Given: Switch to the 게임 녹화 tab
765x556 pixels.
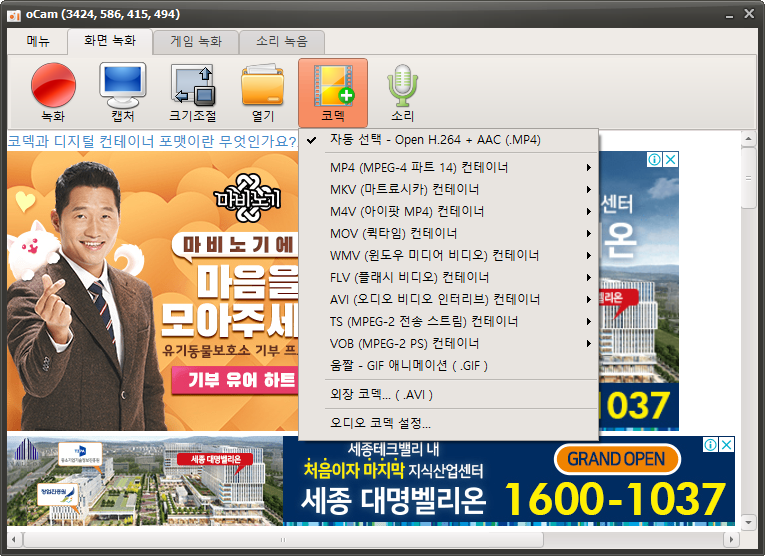Looking at the screenshot, I should click(x=196, y=41).
